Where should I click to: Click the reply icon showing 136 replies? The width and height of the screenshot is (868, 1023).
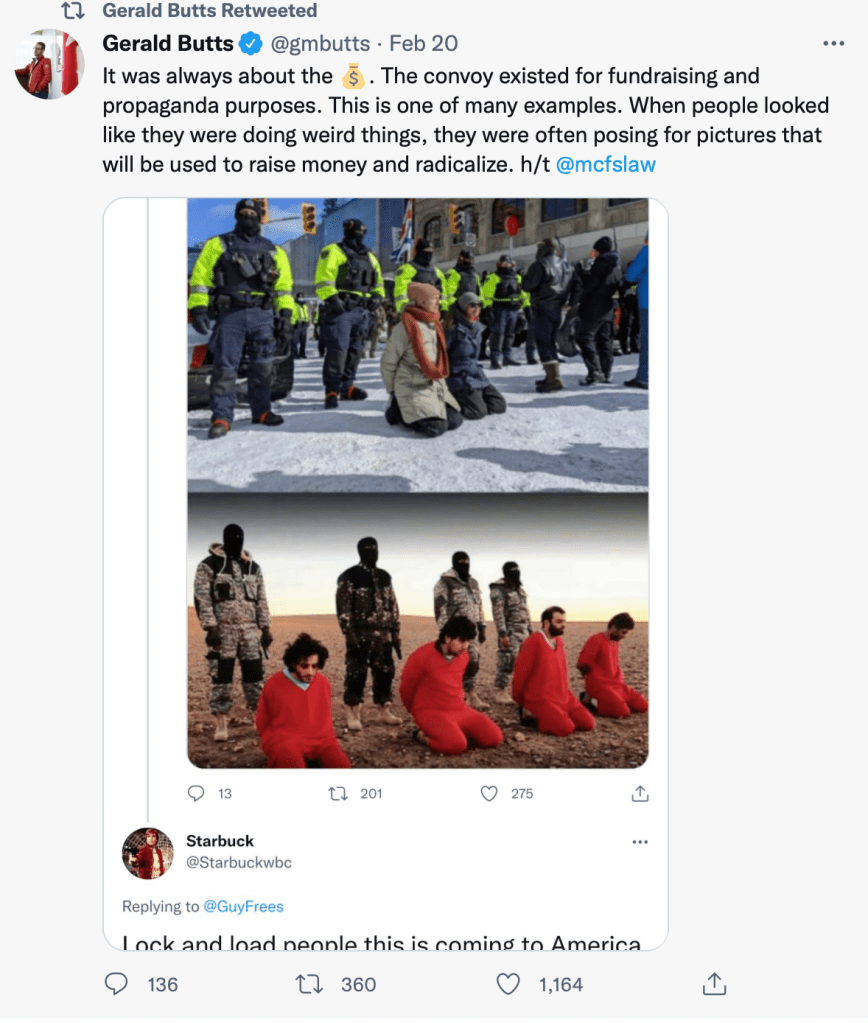(116, 984)
